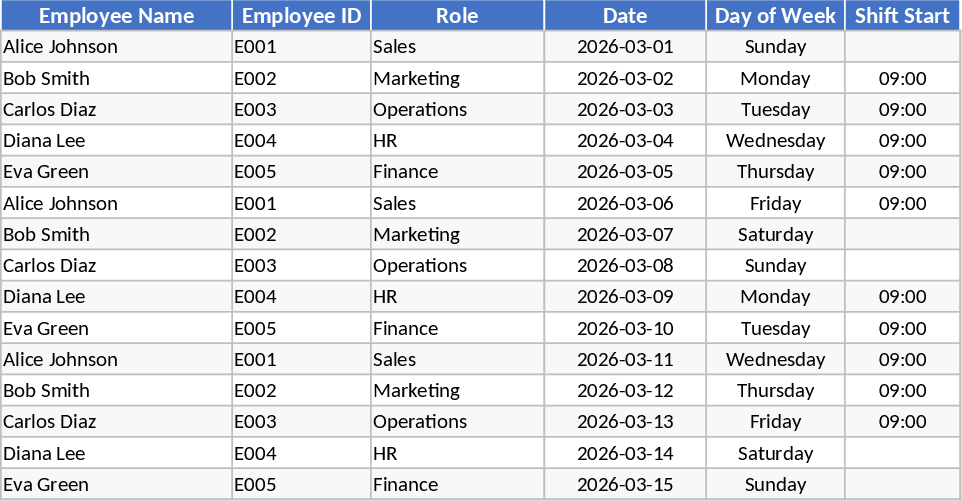Select the cell containing Wednesday for 2026-03-04
The height and width of the screenshot is (501, 962).
click(x=775, y=141)
